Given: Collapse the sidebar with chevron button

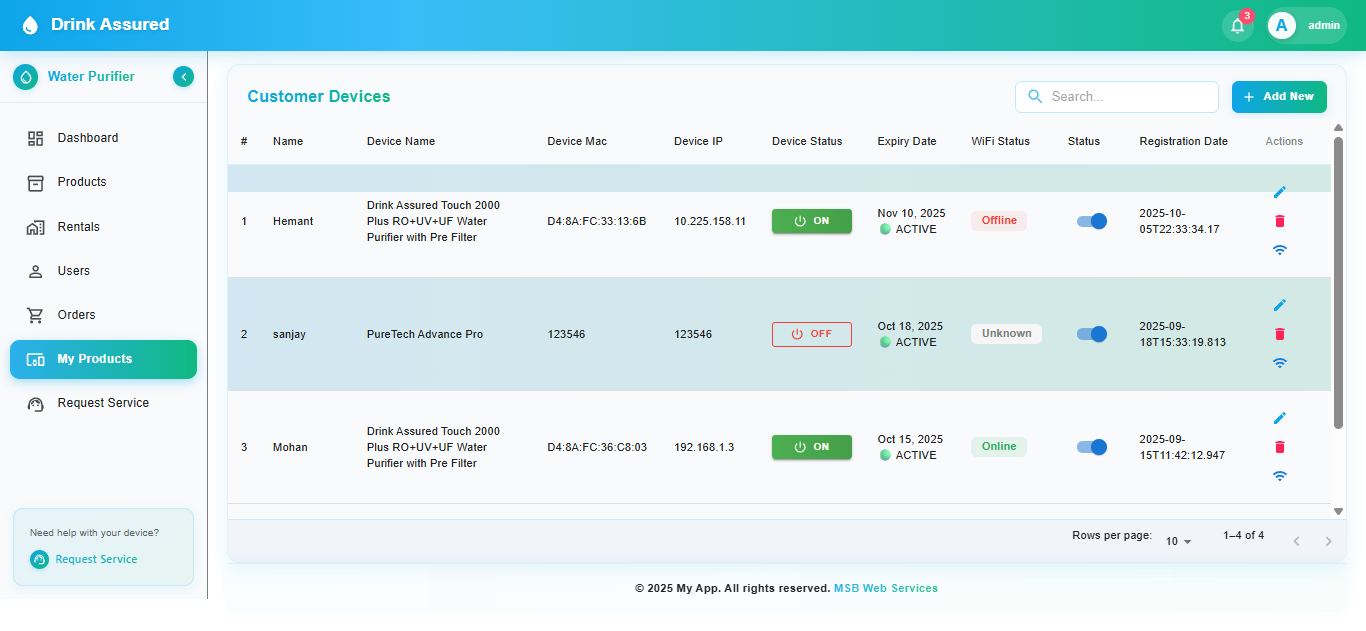Looking at the screenshot, I should coord(183,77).
